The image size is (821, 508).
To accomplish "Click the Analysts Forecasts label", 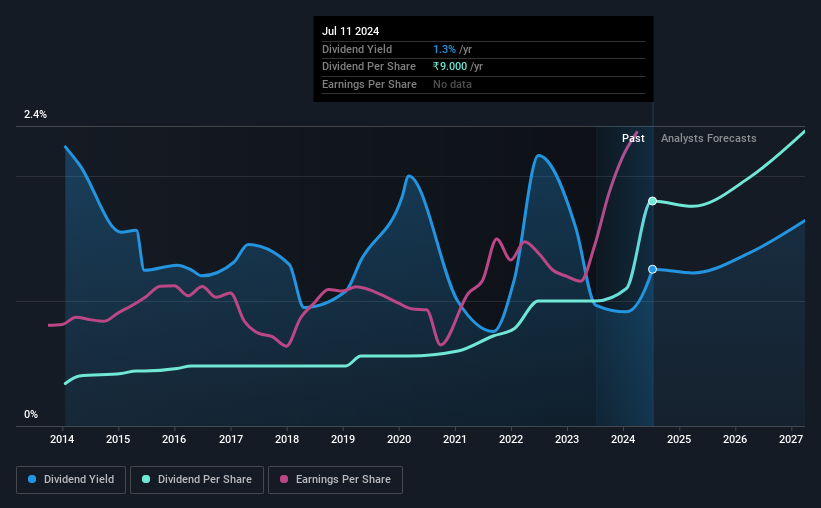I will 708,138.
